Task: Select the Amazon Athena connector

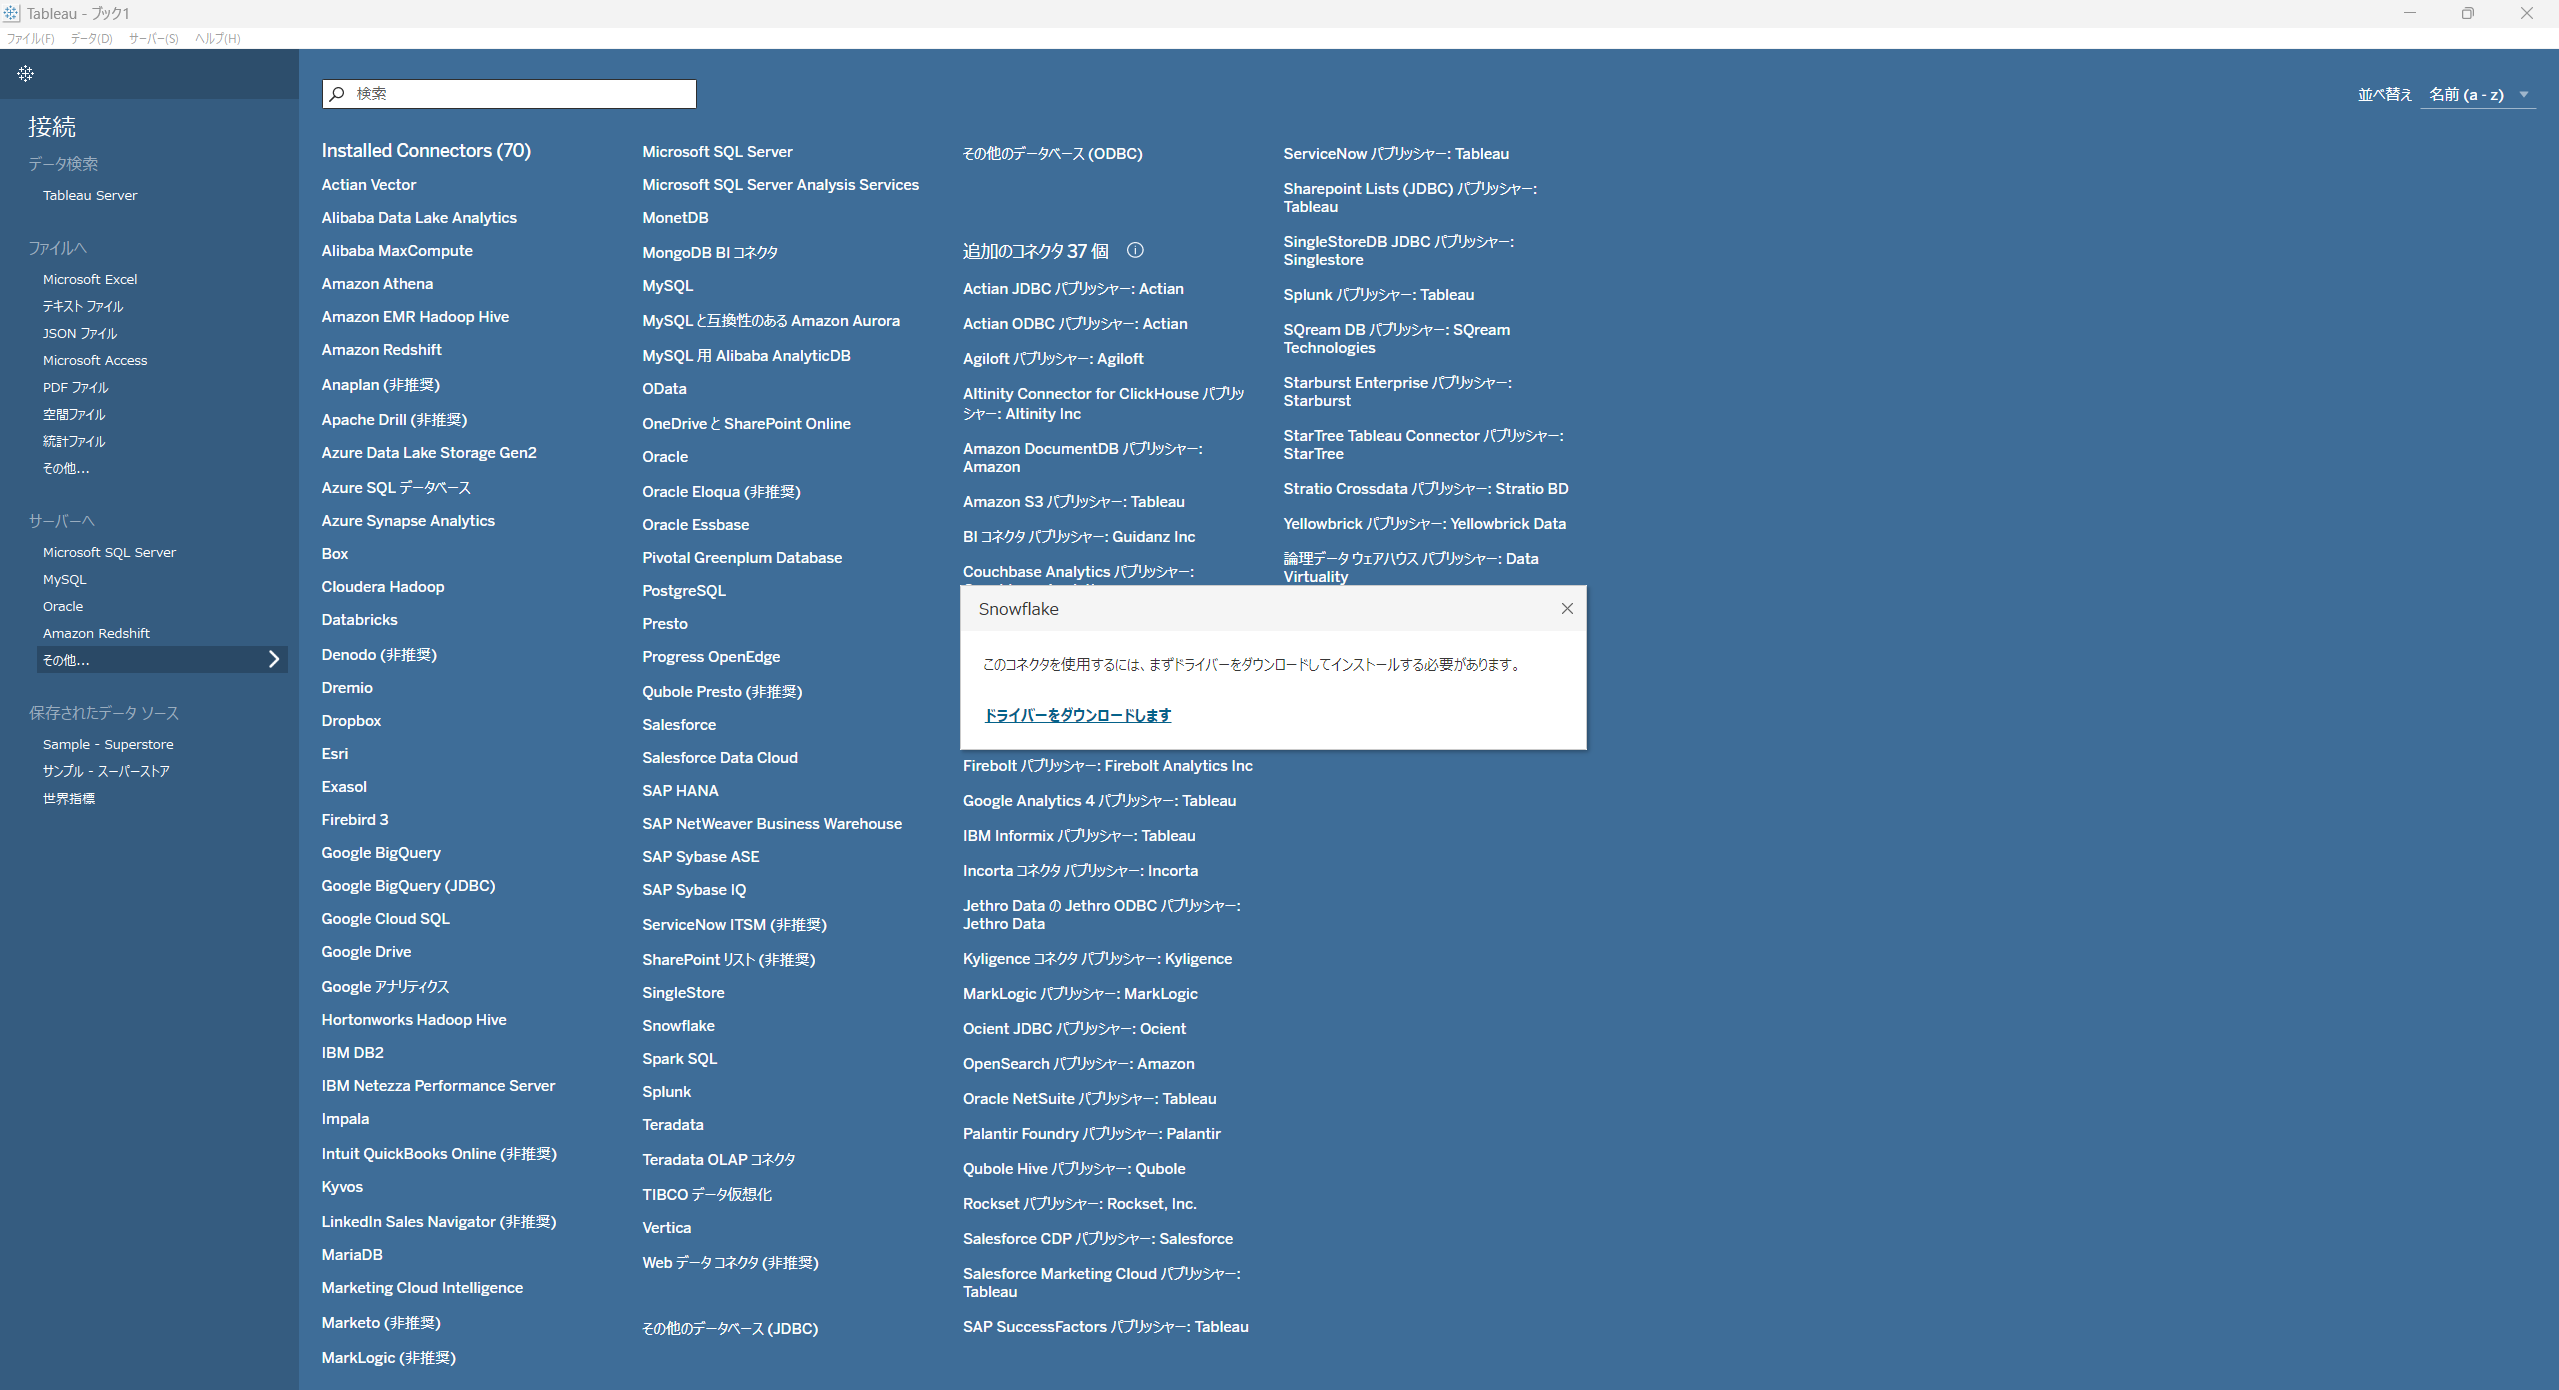Action: pos(377,284)
